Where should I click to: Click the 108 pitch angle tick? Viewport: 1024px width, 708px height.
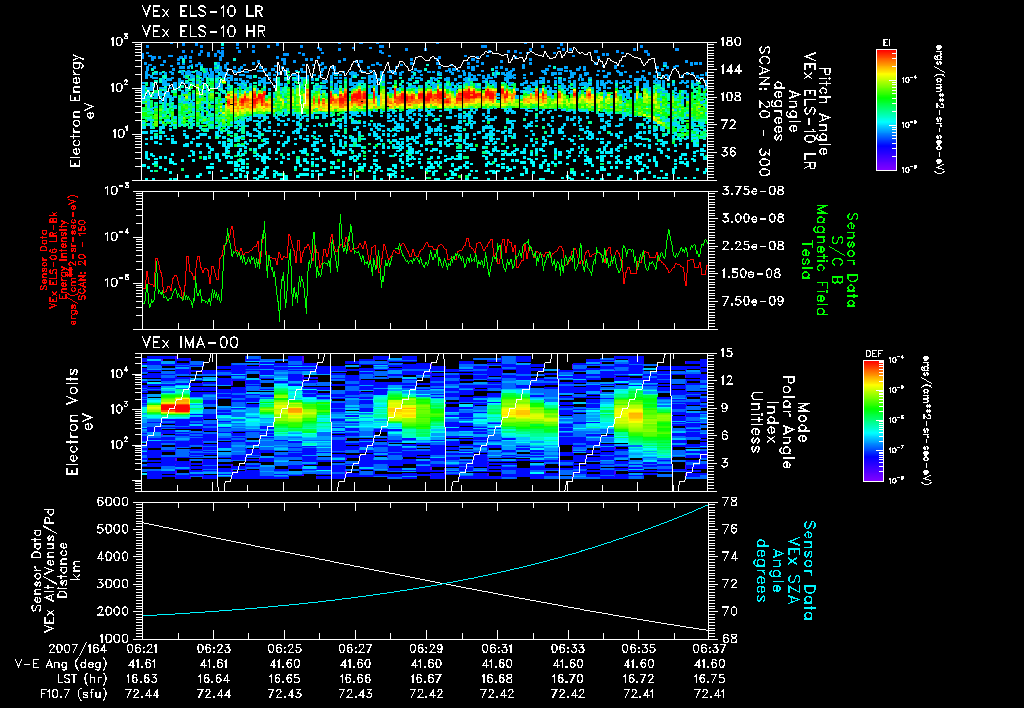coord(730,97)
